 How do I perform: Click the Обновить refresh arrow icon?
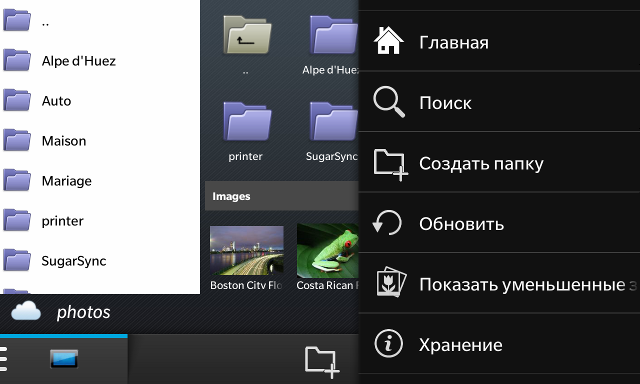[387, 223]
